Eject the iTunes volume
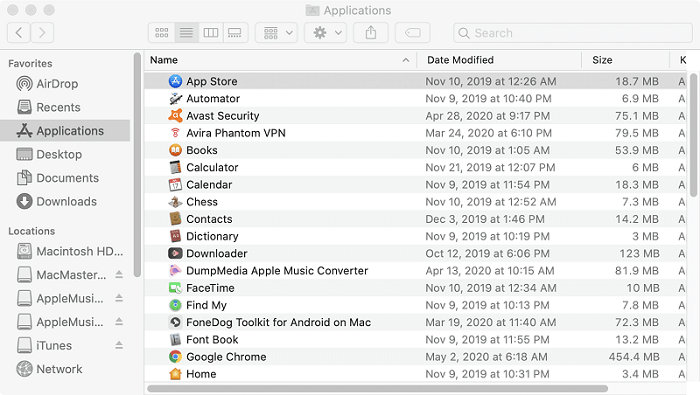This screenshot has height=395, width=700. pyautogui.click(x=119, y=345)
